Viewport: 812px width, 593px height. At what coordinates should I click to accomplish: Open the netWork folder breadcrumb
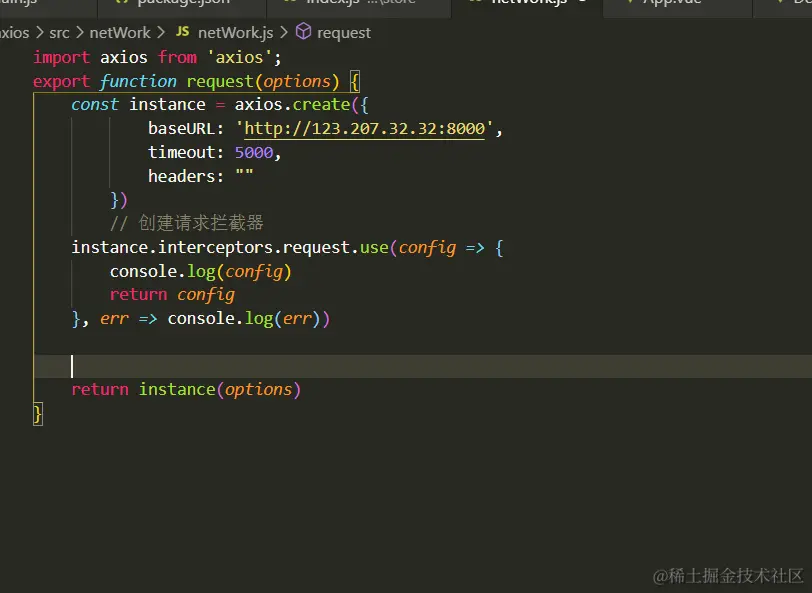(x=120, y=33)
